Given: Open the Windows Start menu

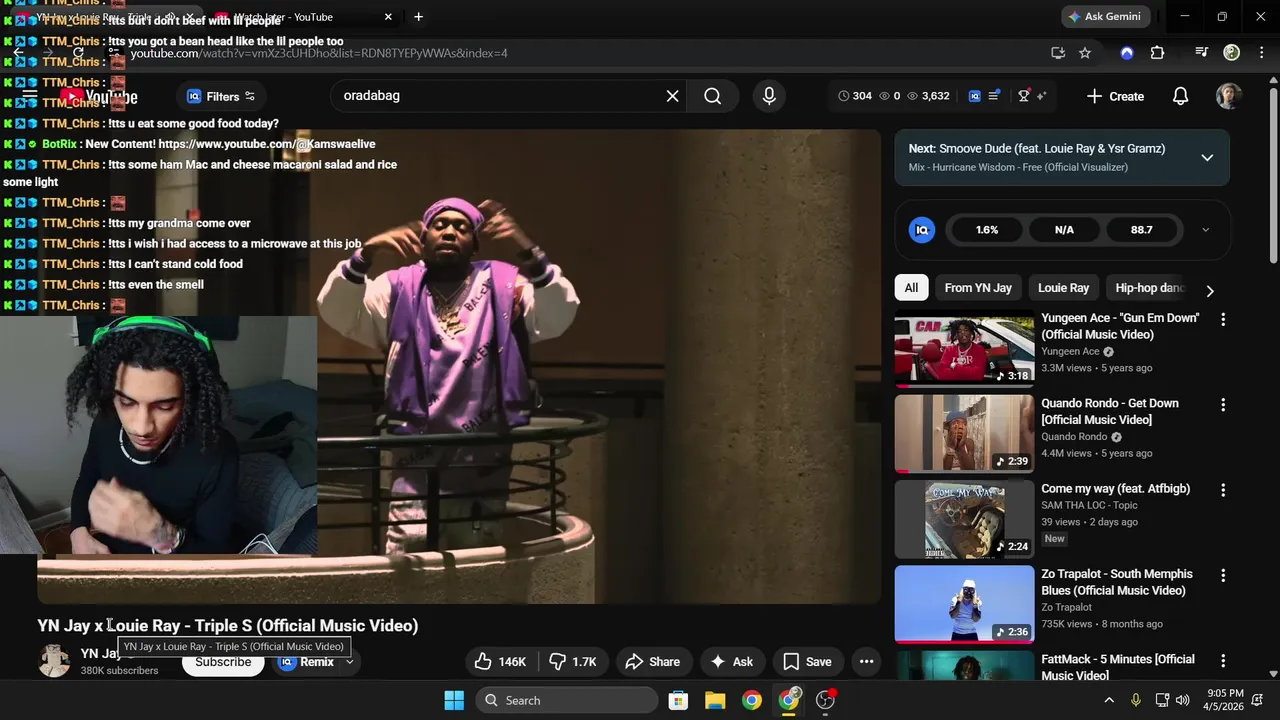Looking at the screenshot, I should tap(454, 700).
